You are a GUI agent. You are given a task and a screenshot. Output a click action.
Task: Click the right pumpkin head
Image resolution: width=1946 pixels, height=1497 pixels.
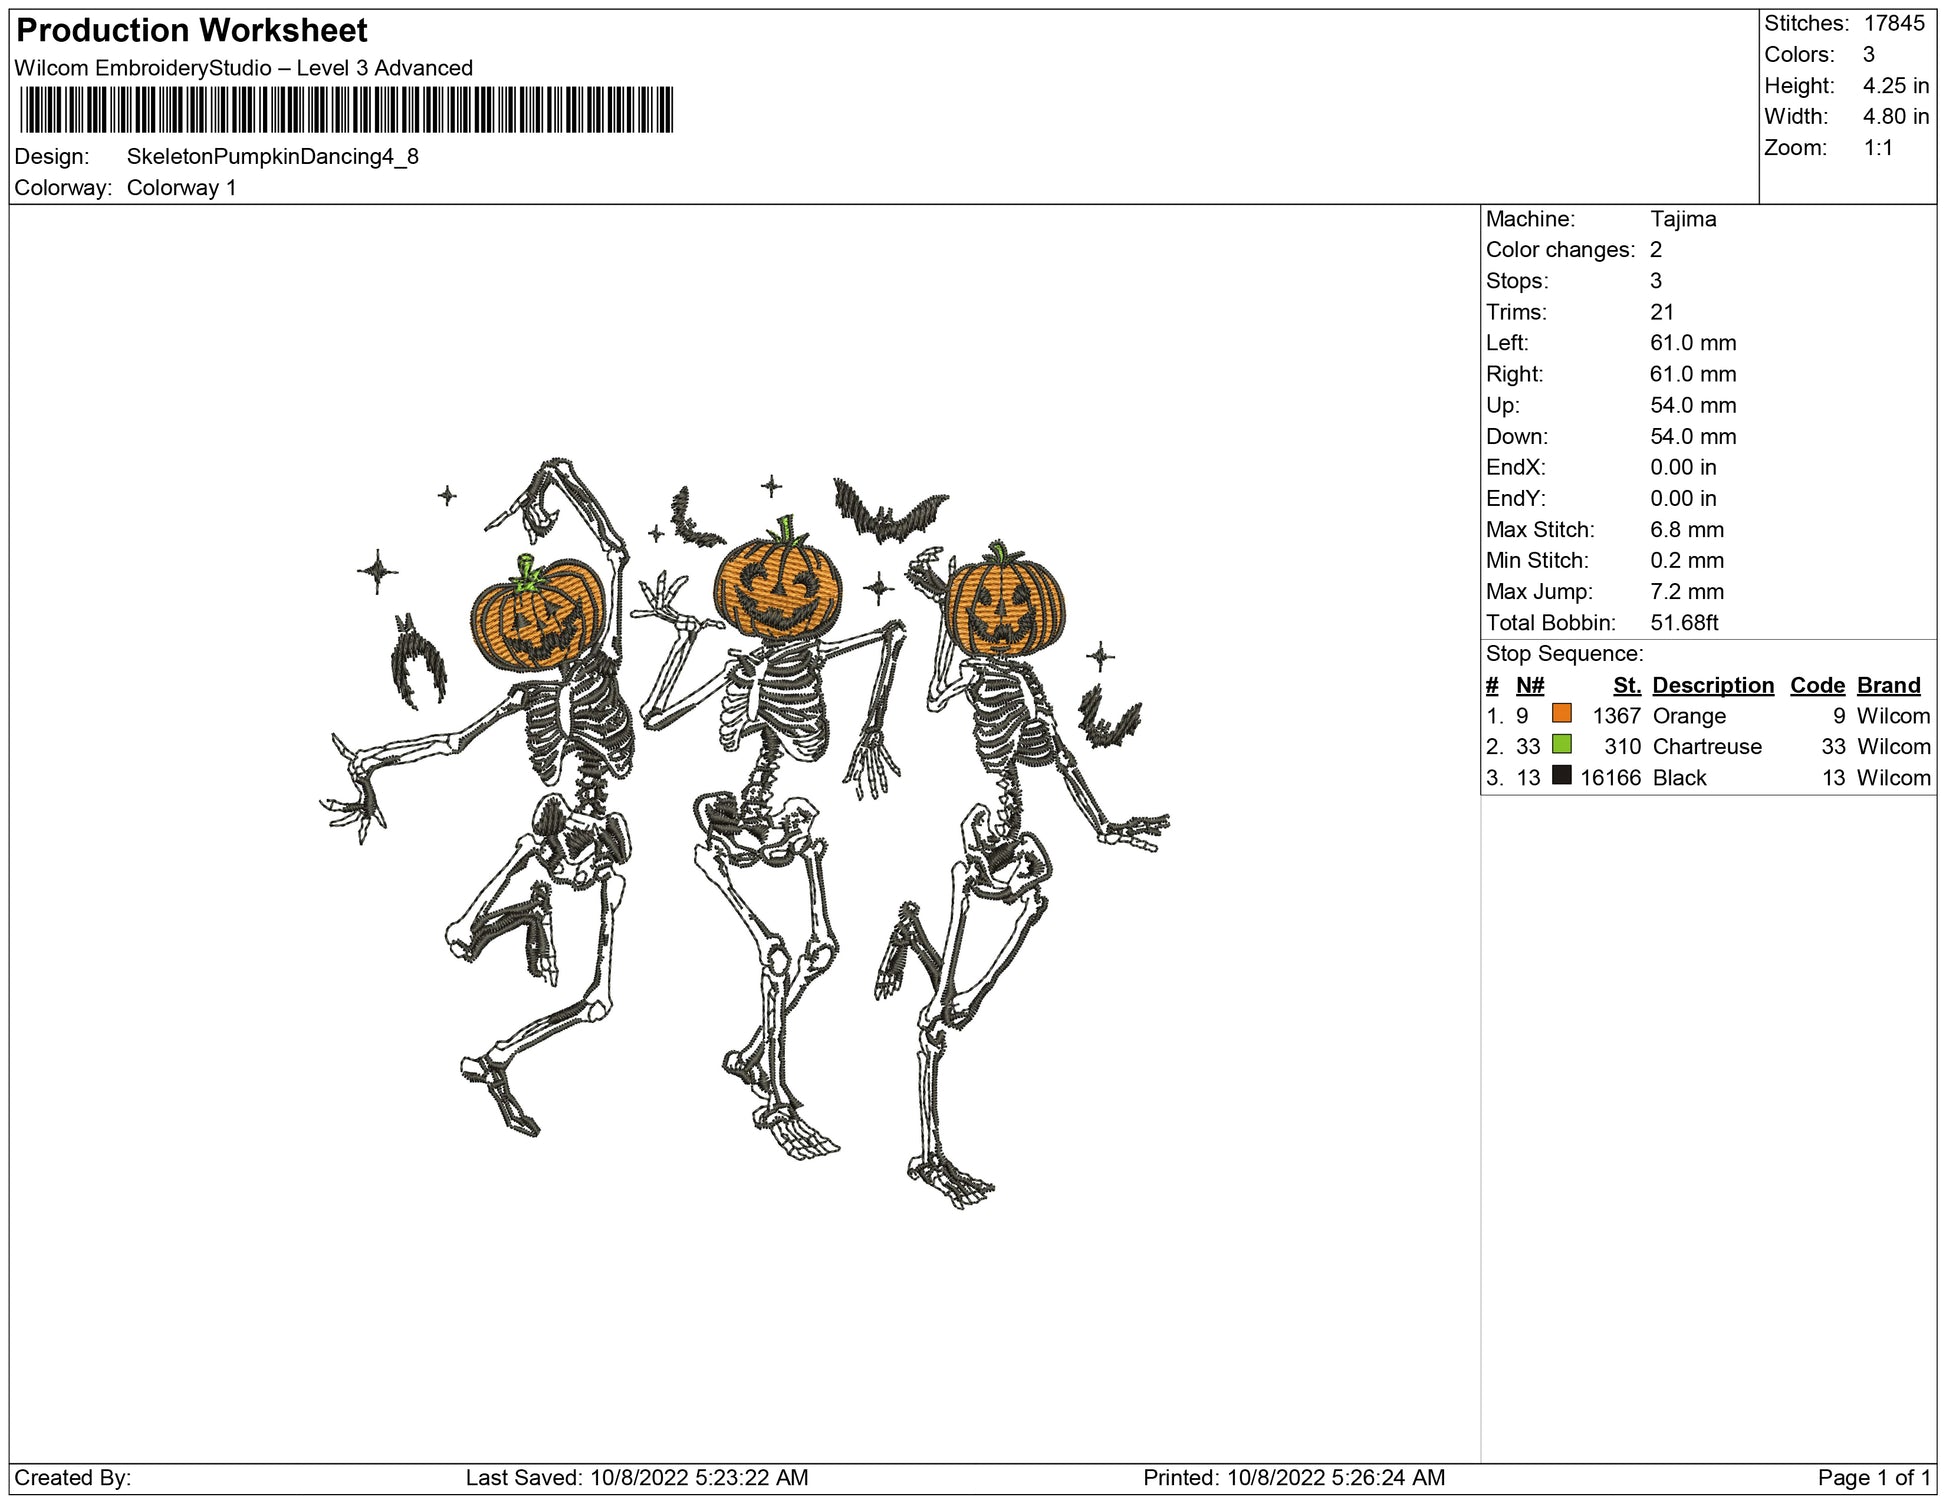click(x=1005, y=605)
